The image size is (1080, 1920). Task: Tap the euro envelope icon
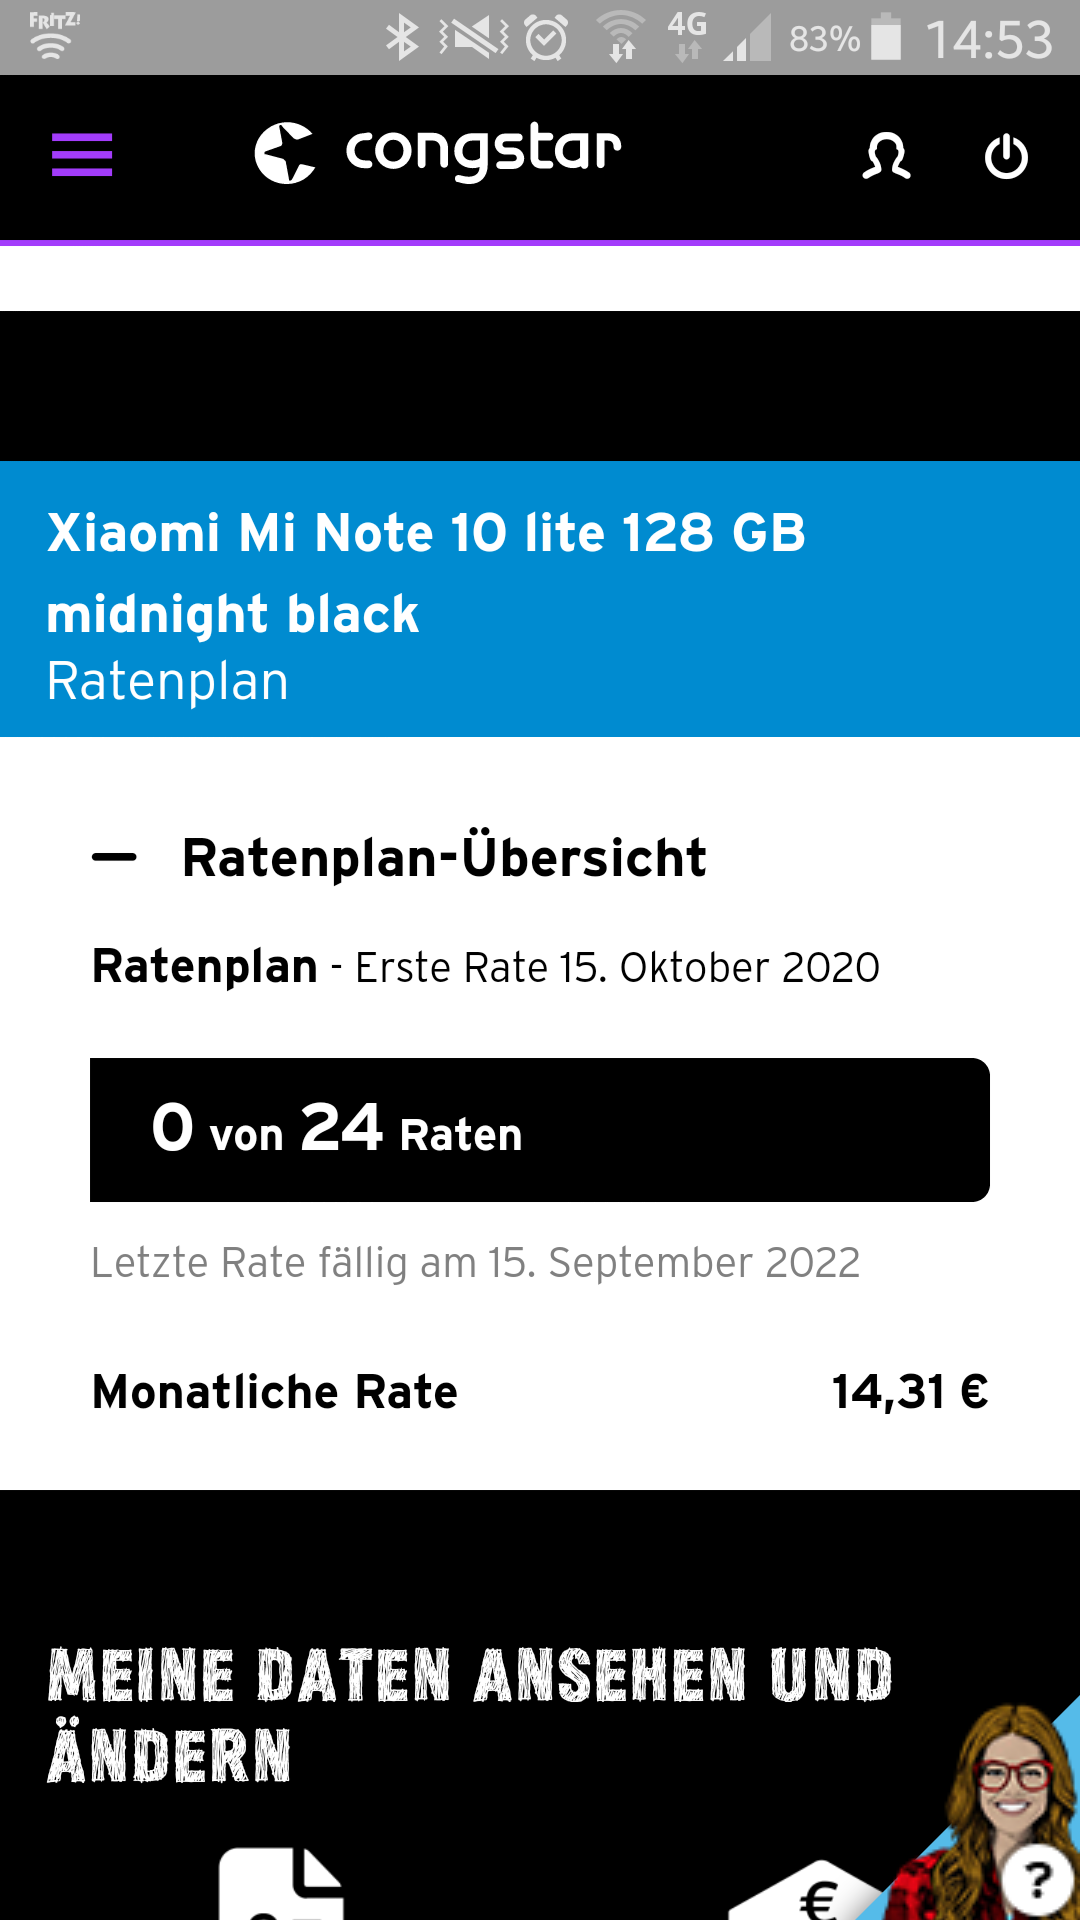pos(815,1893)
